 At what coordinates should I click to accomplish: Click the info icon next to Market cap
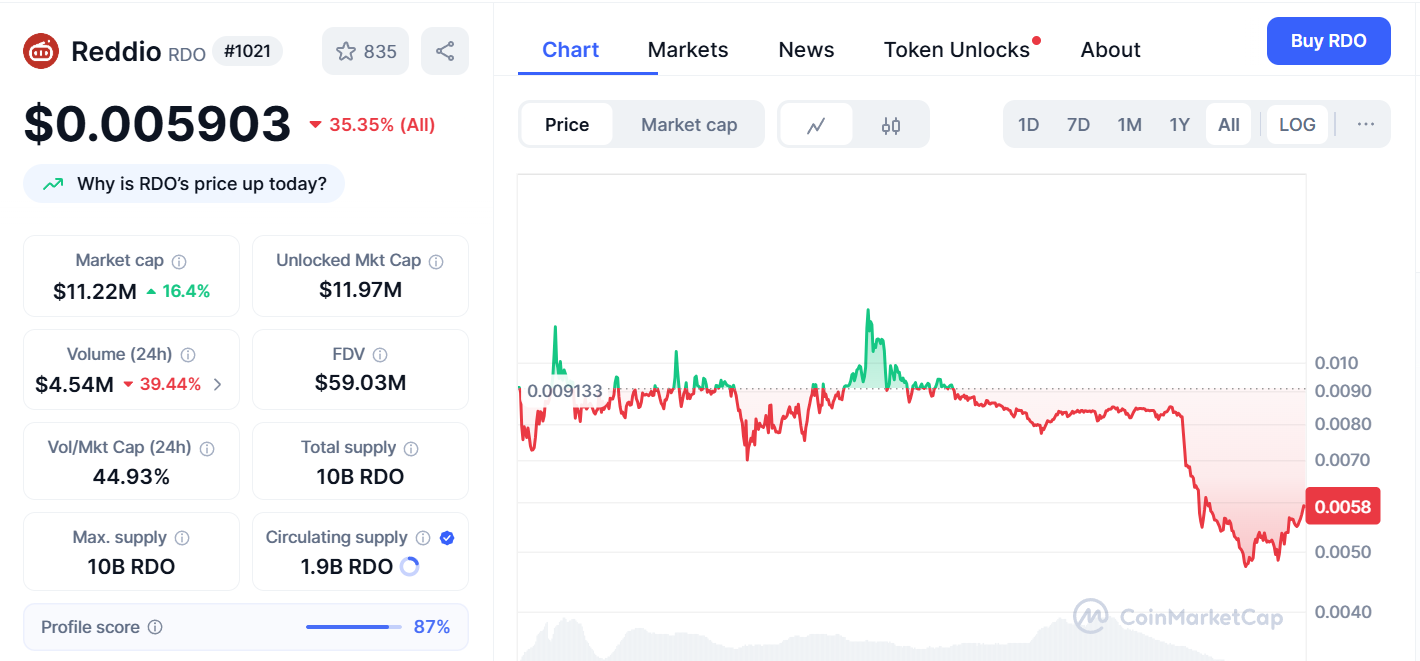(179, 261)
